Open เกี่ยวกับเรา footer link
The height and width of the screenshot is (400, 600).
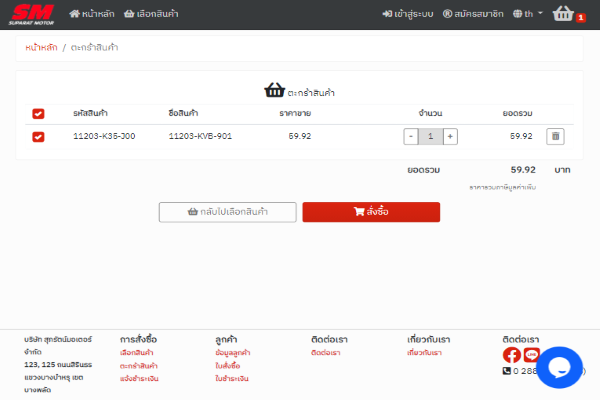coord(424,353)
